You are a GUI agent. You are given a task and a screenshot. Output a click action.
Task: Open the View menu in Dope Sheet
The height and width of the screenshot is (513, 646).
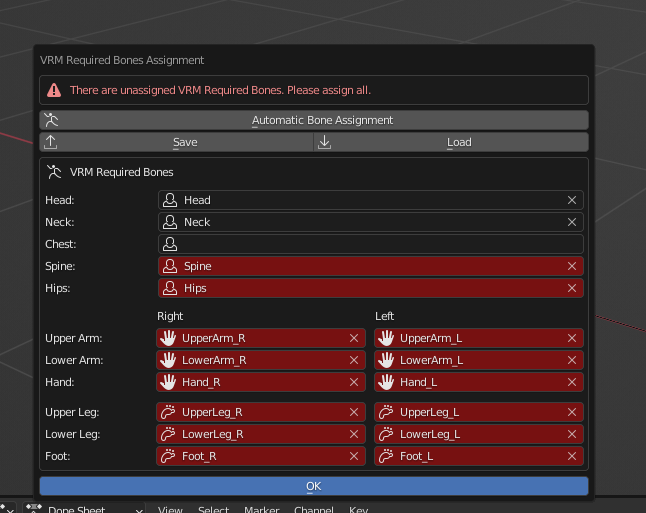[170, 510]
